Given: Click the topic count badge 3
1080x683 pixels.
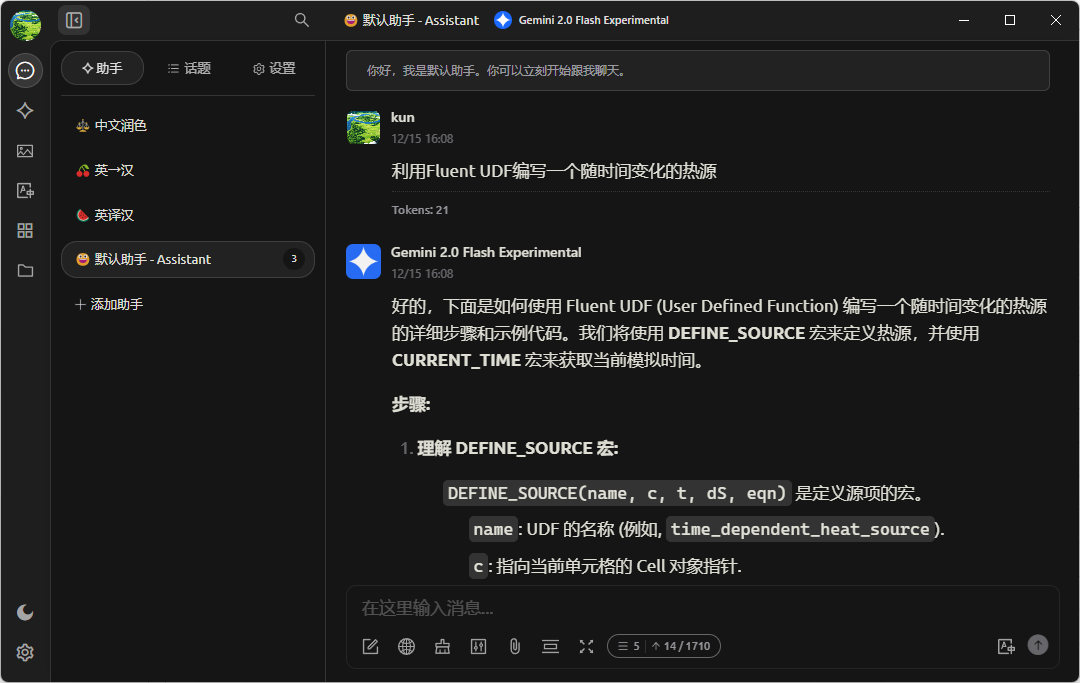Looking at the screenshot, I should coord(294,259).
